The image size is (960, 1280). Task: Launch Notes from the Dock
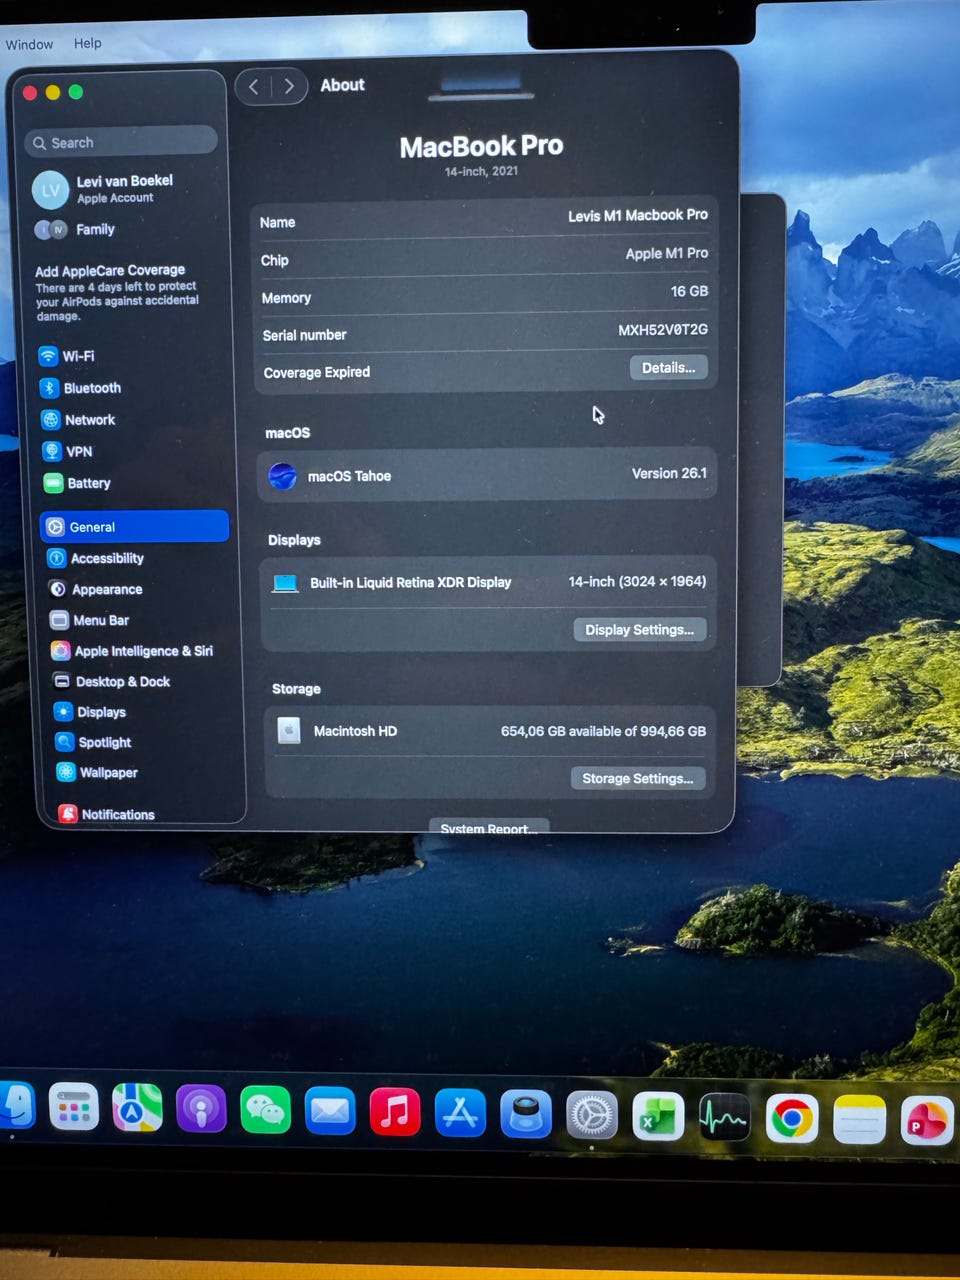(859, 1120)
